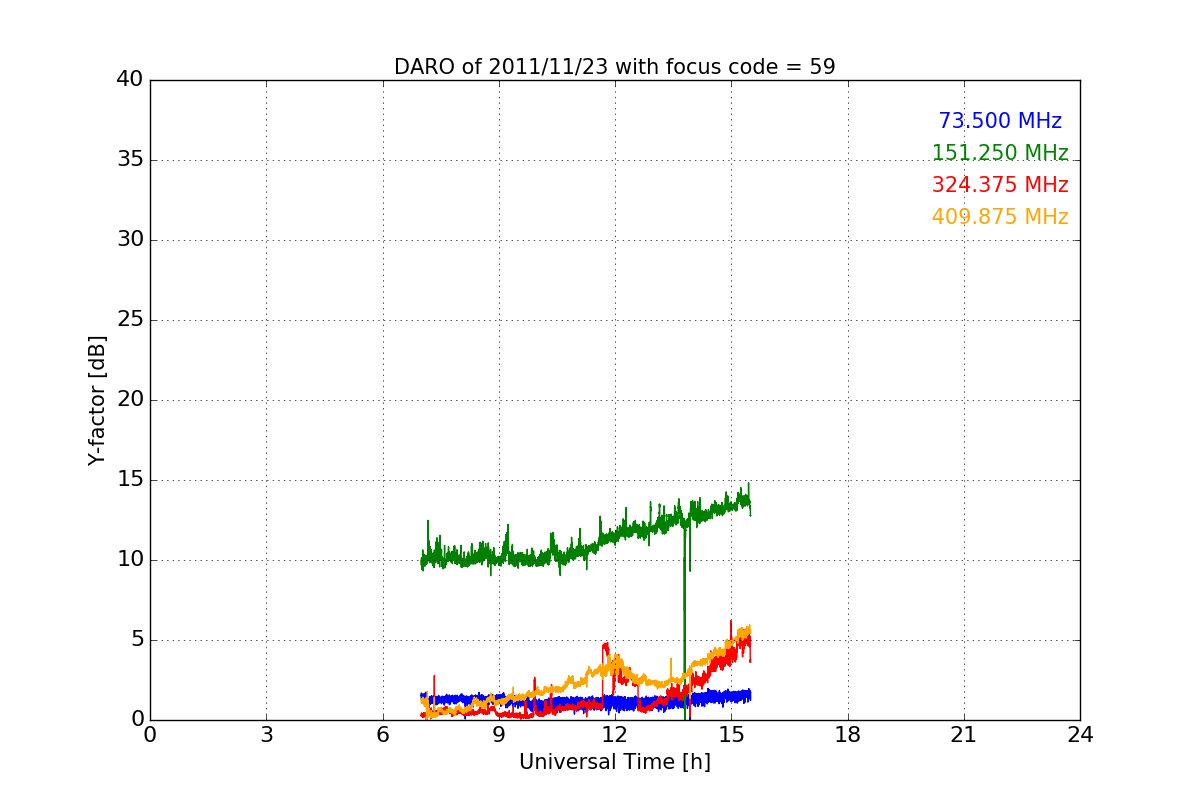Click the "Universal Time [h]" axis label
This screenshot has height=800, width=1200.
tap(614, 762)
